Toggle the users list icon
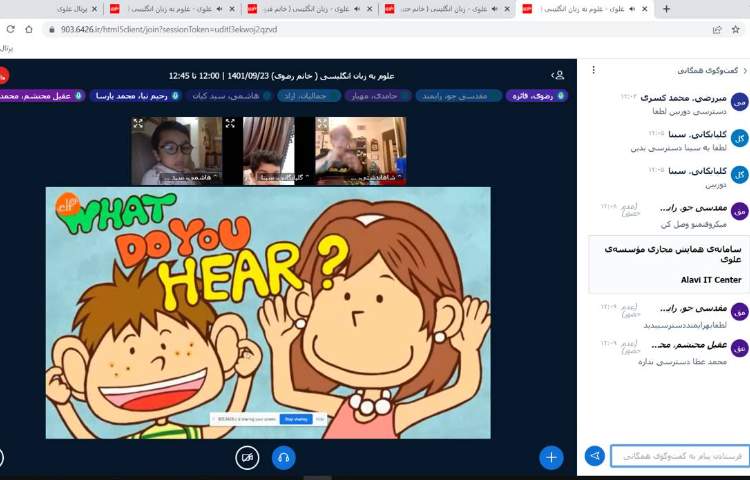Viewport: 750px width, 480px height. click(558, 75)
